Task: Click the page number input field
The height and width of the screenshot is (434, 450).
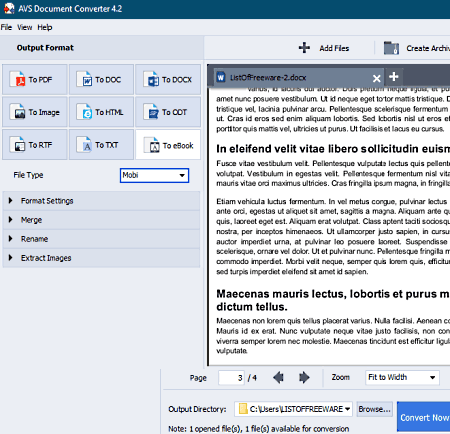Action: point(231,378)
